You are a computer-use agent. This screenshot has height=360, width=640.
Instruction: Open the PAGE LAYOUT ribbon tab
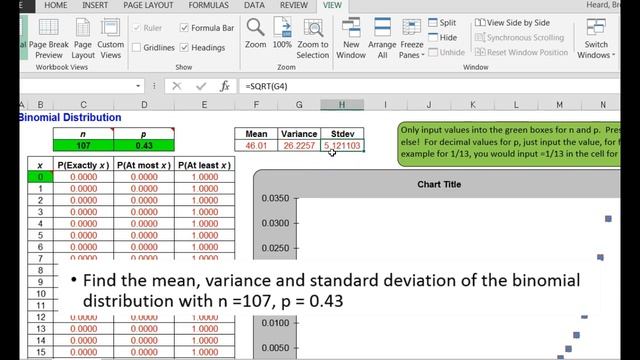pyautogui.click(x=148, y=5)
